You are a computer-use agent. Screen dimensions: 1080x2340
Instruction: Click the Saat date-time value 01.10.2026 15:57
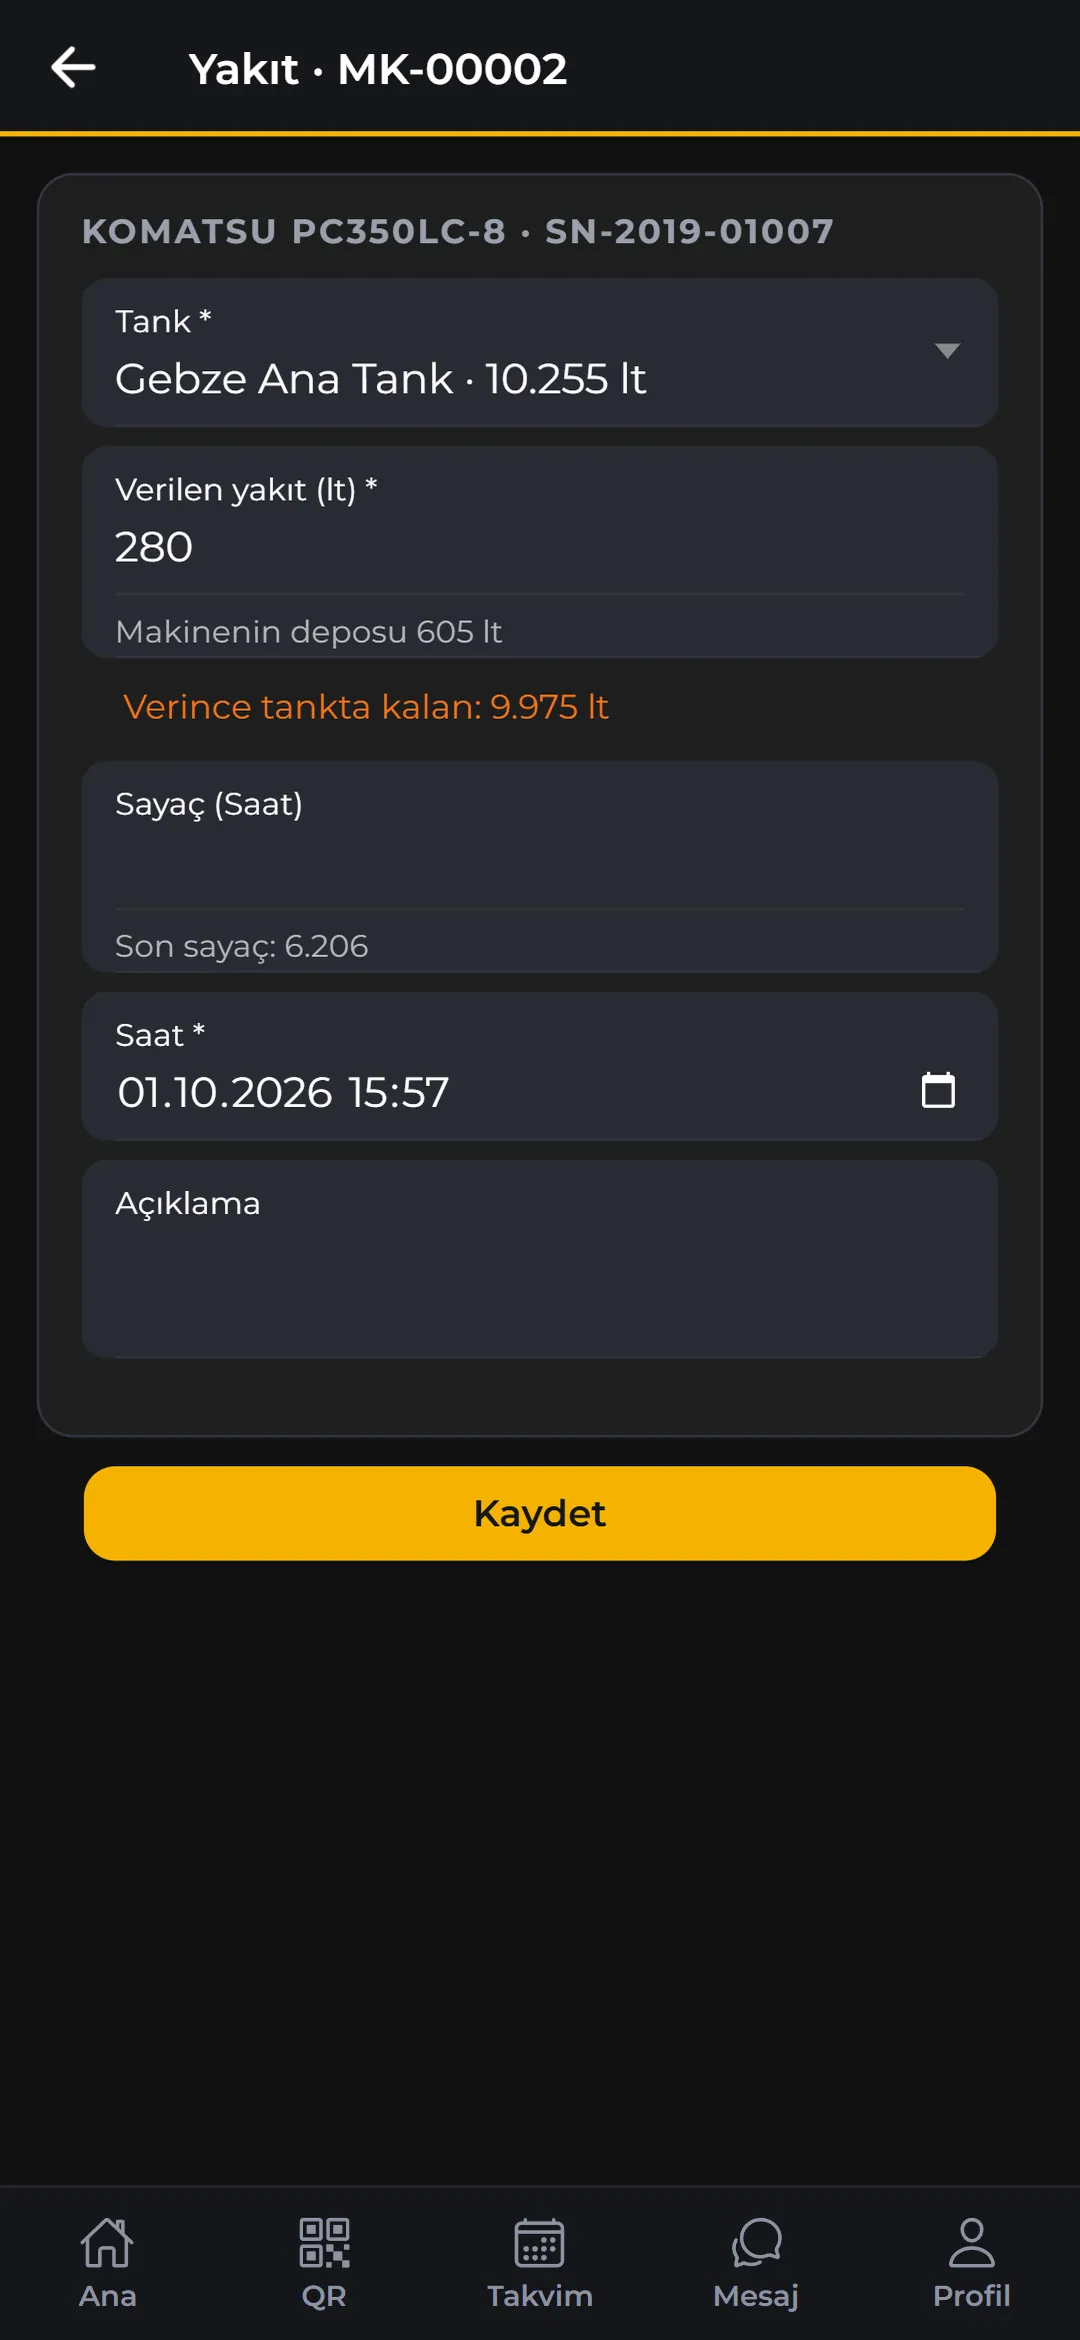283,1092
